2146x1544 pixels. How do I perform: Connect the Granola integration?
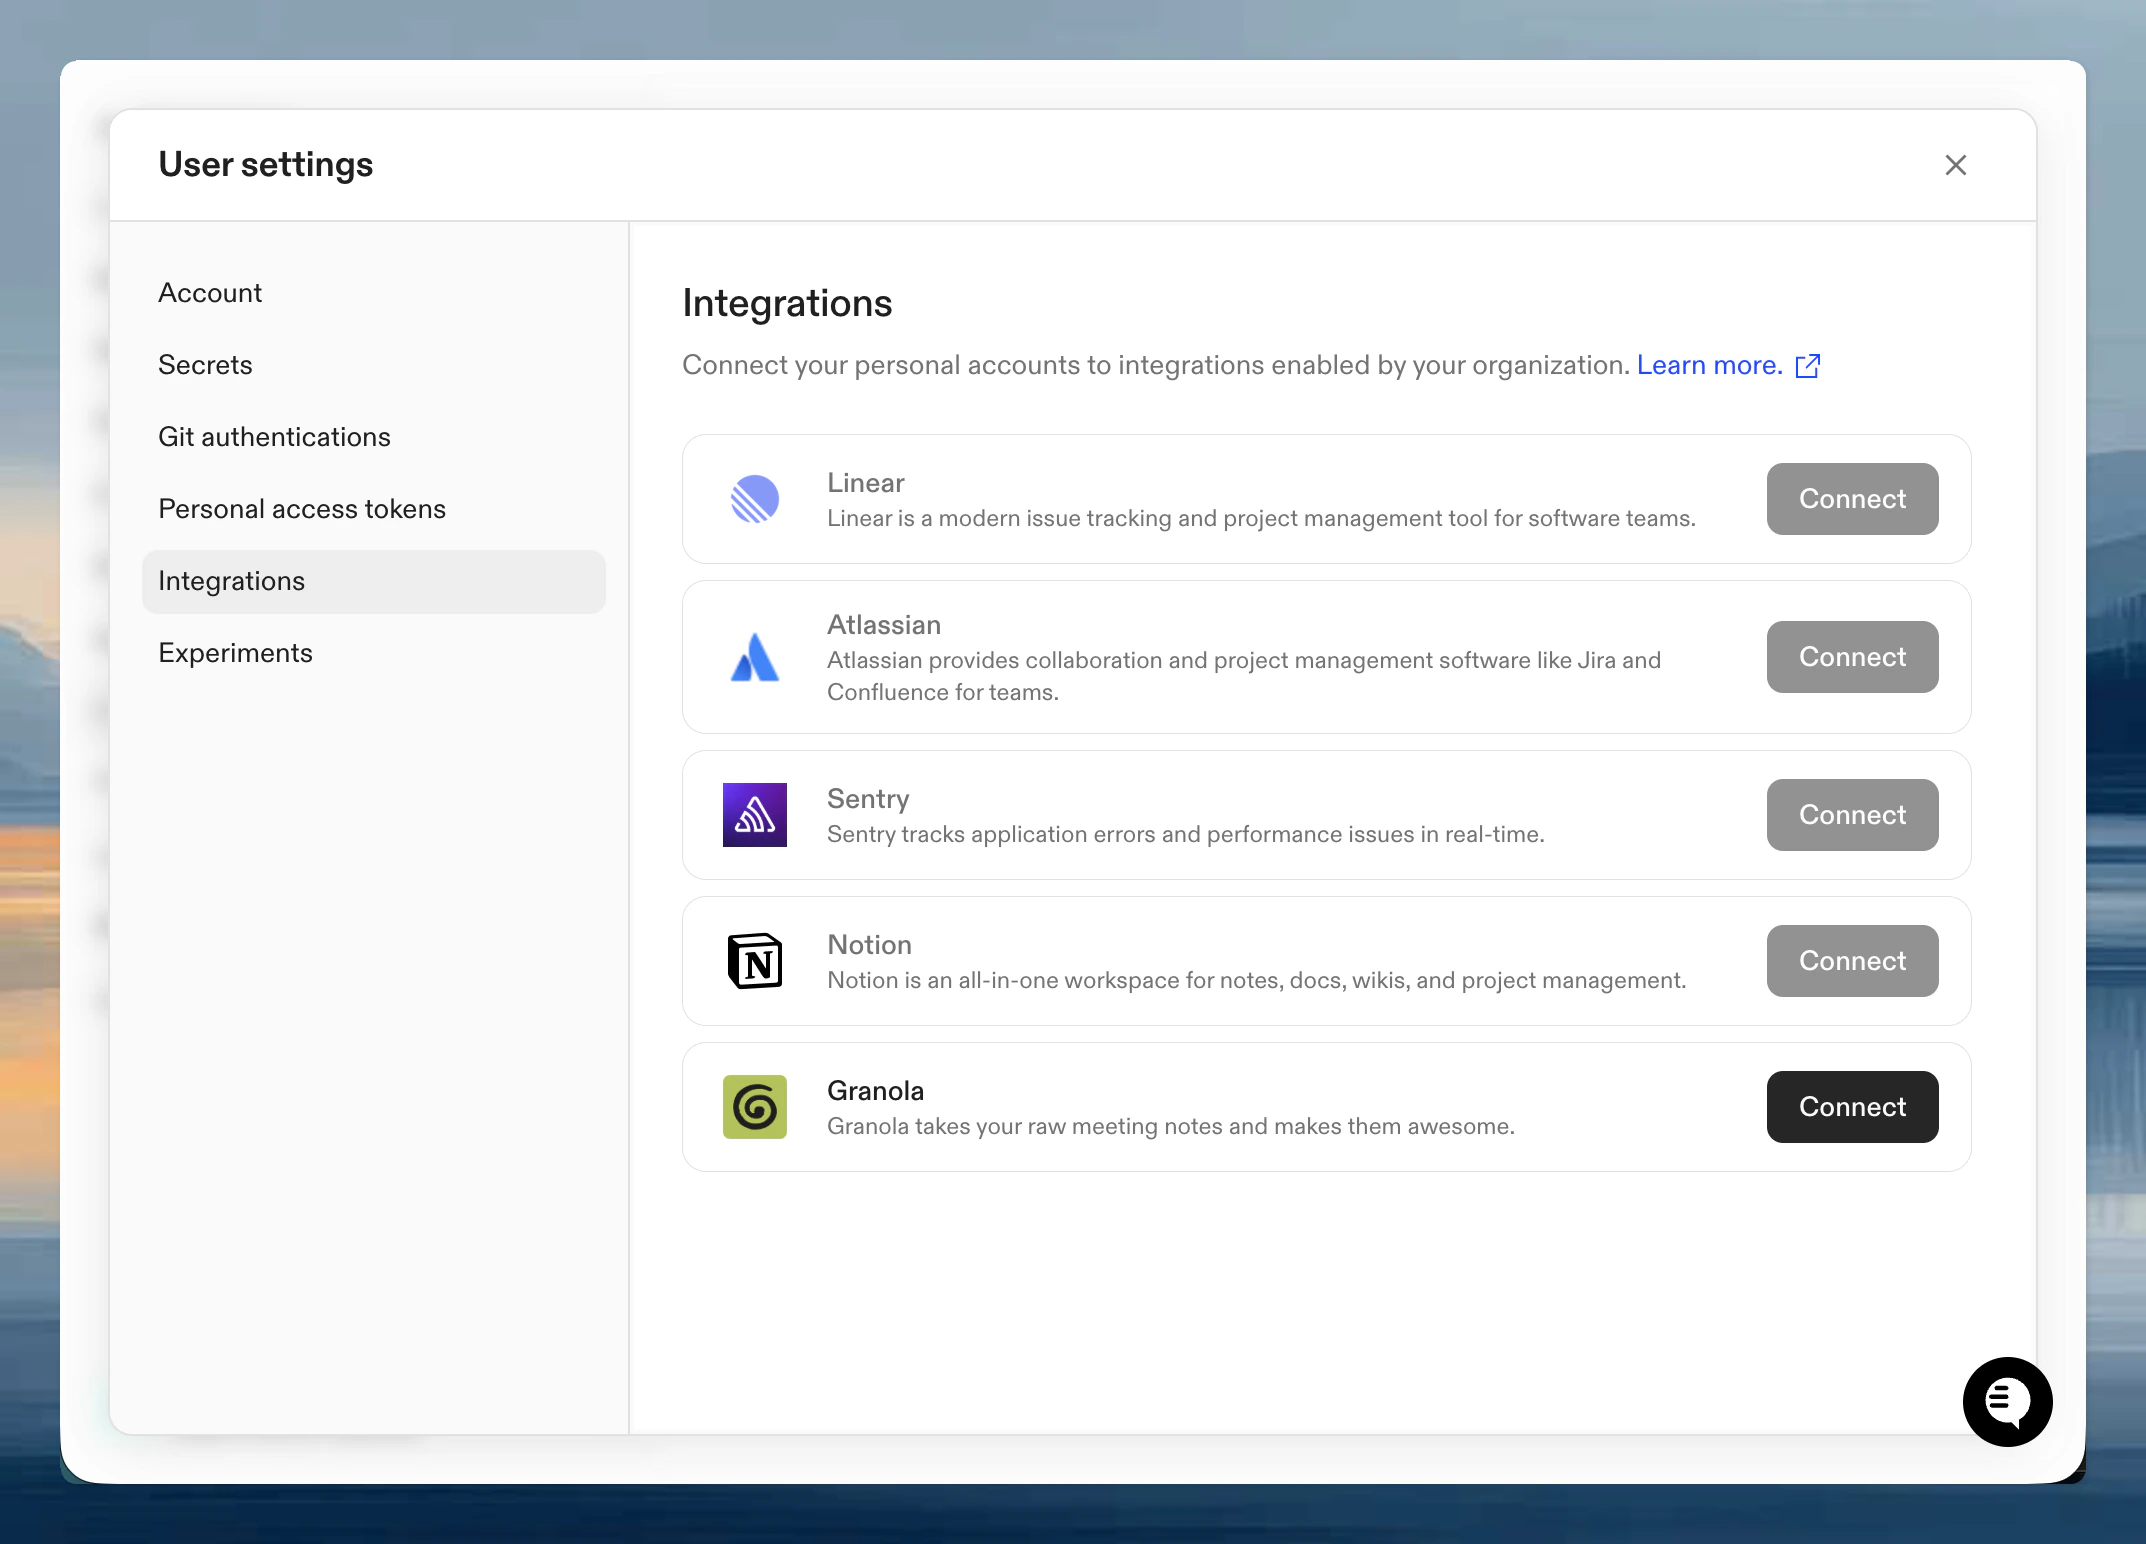click(1852, 1107)
